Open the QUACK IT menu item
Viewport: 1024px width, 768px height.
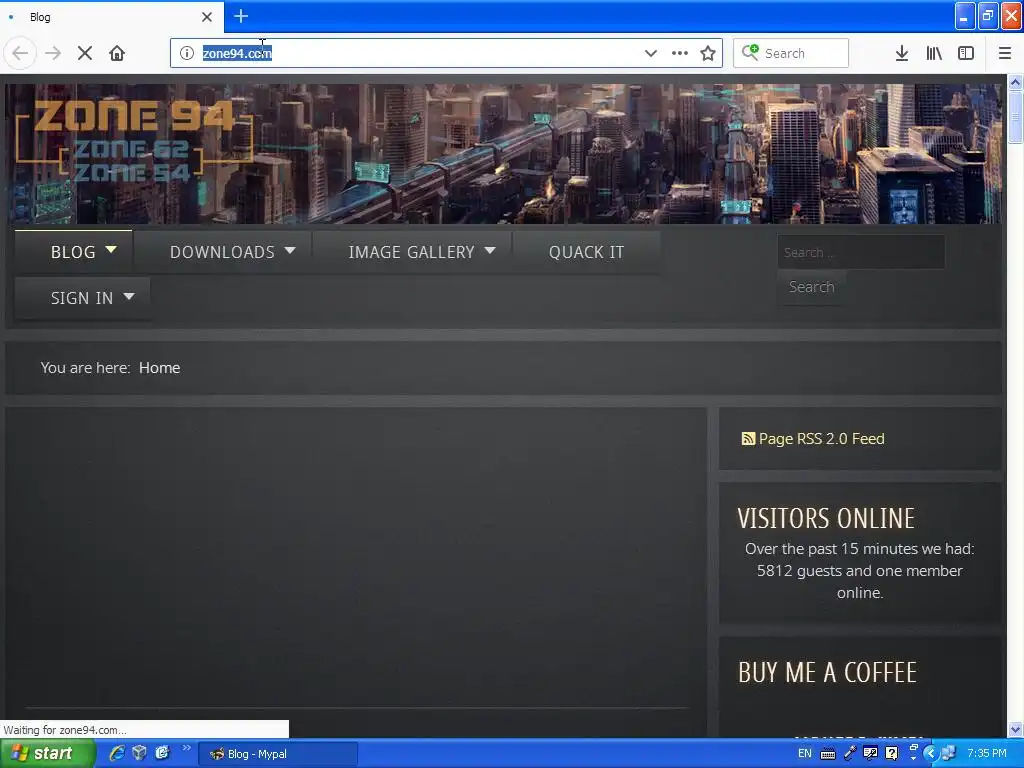point(586,252)
